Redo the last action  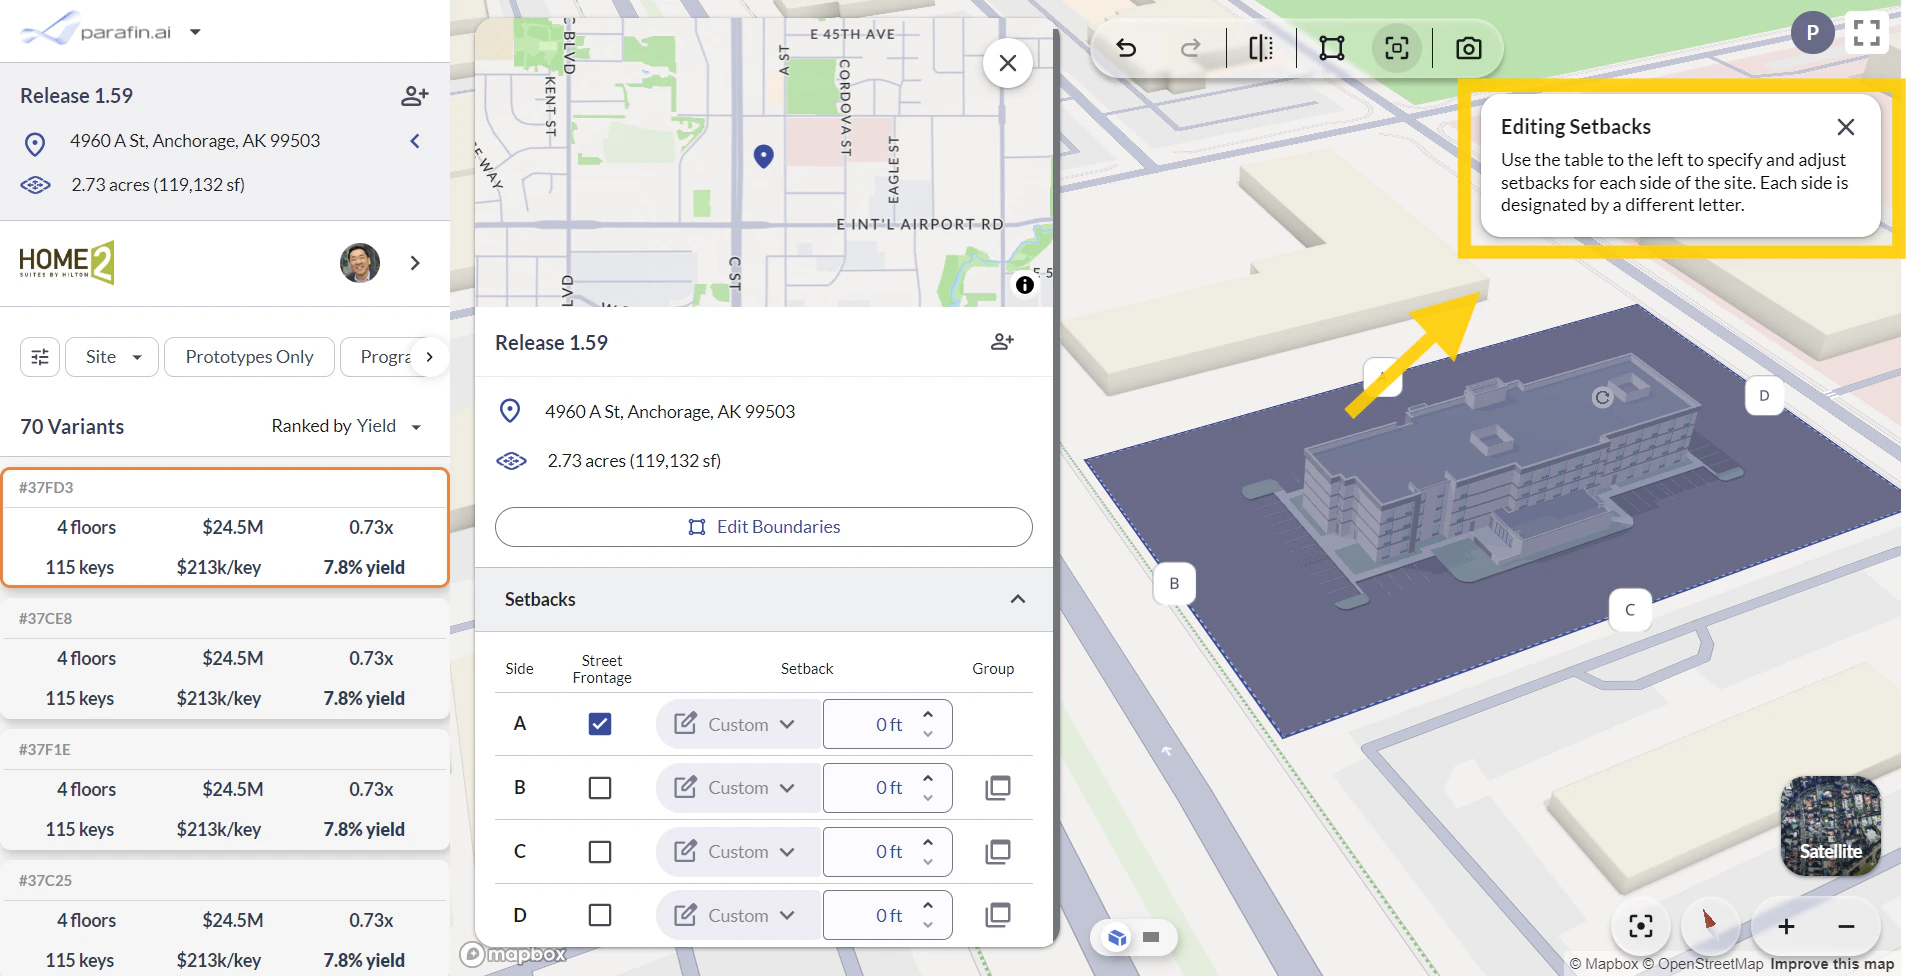point(1190,47)
